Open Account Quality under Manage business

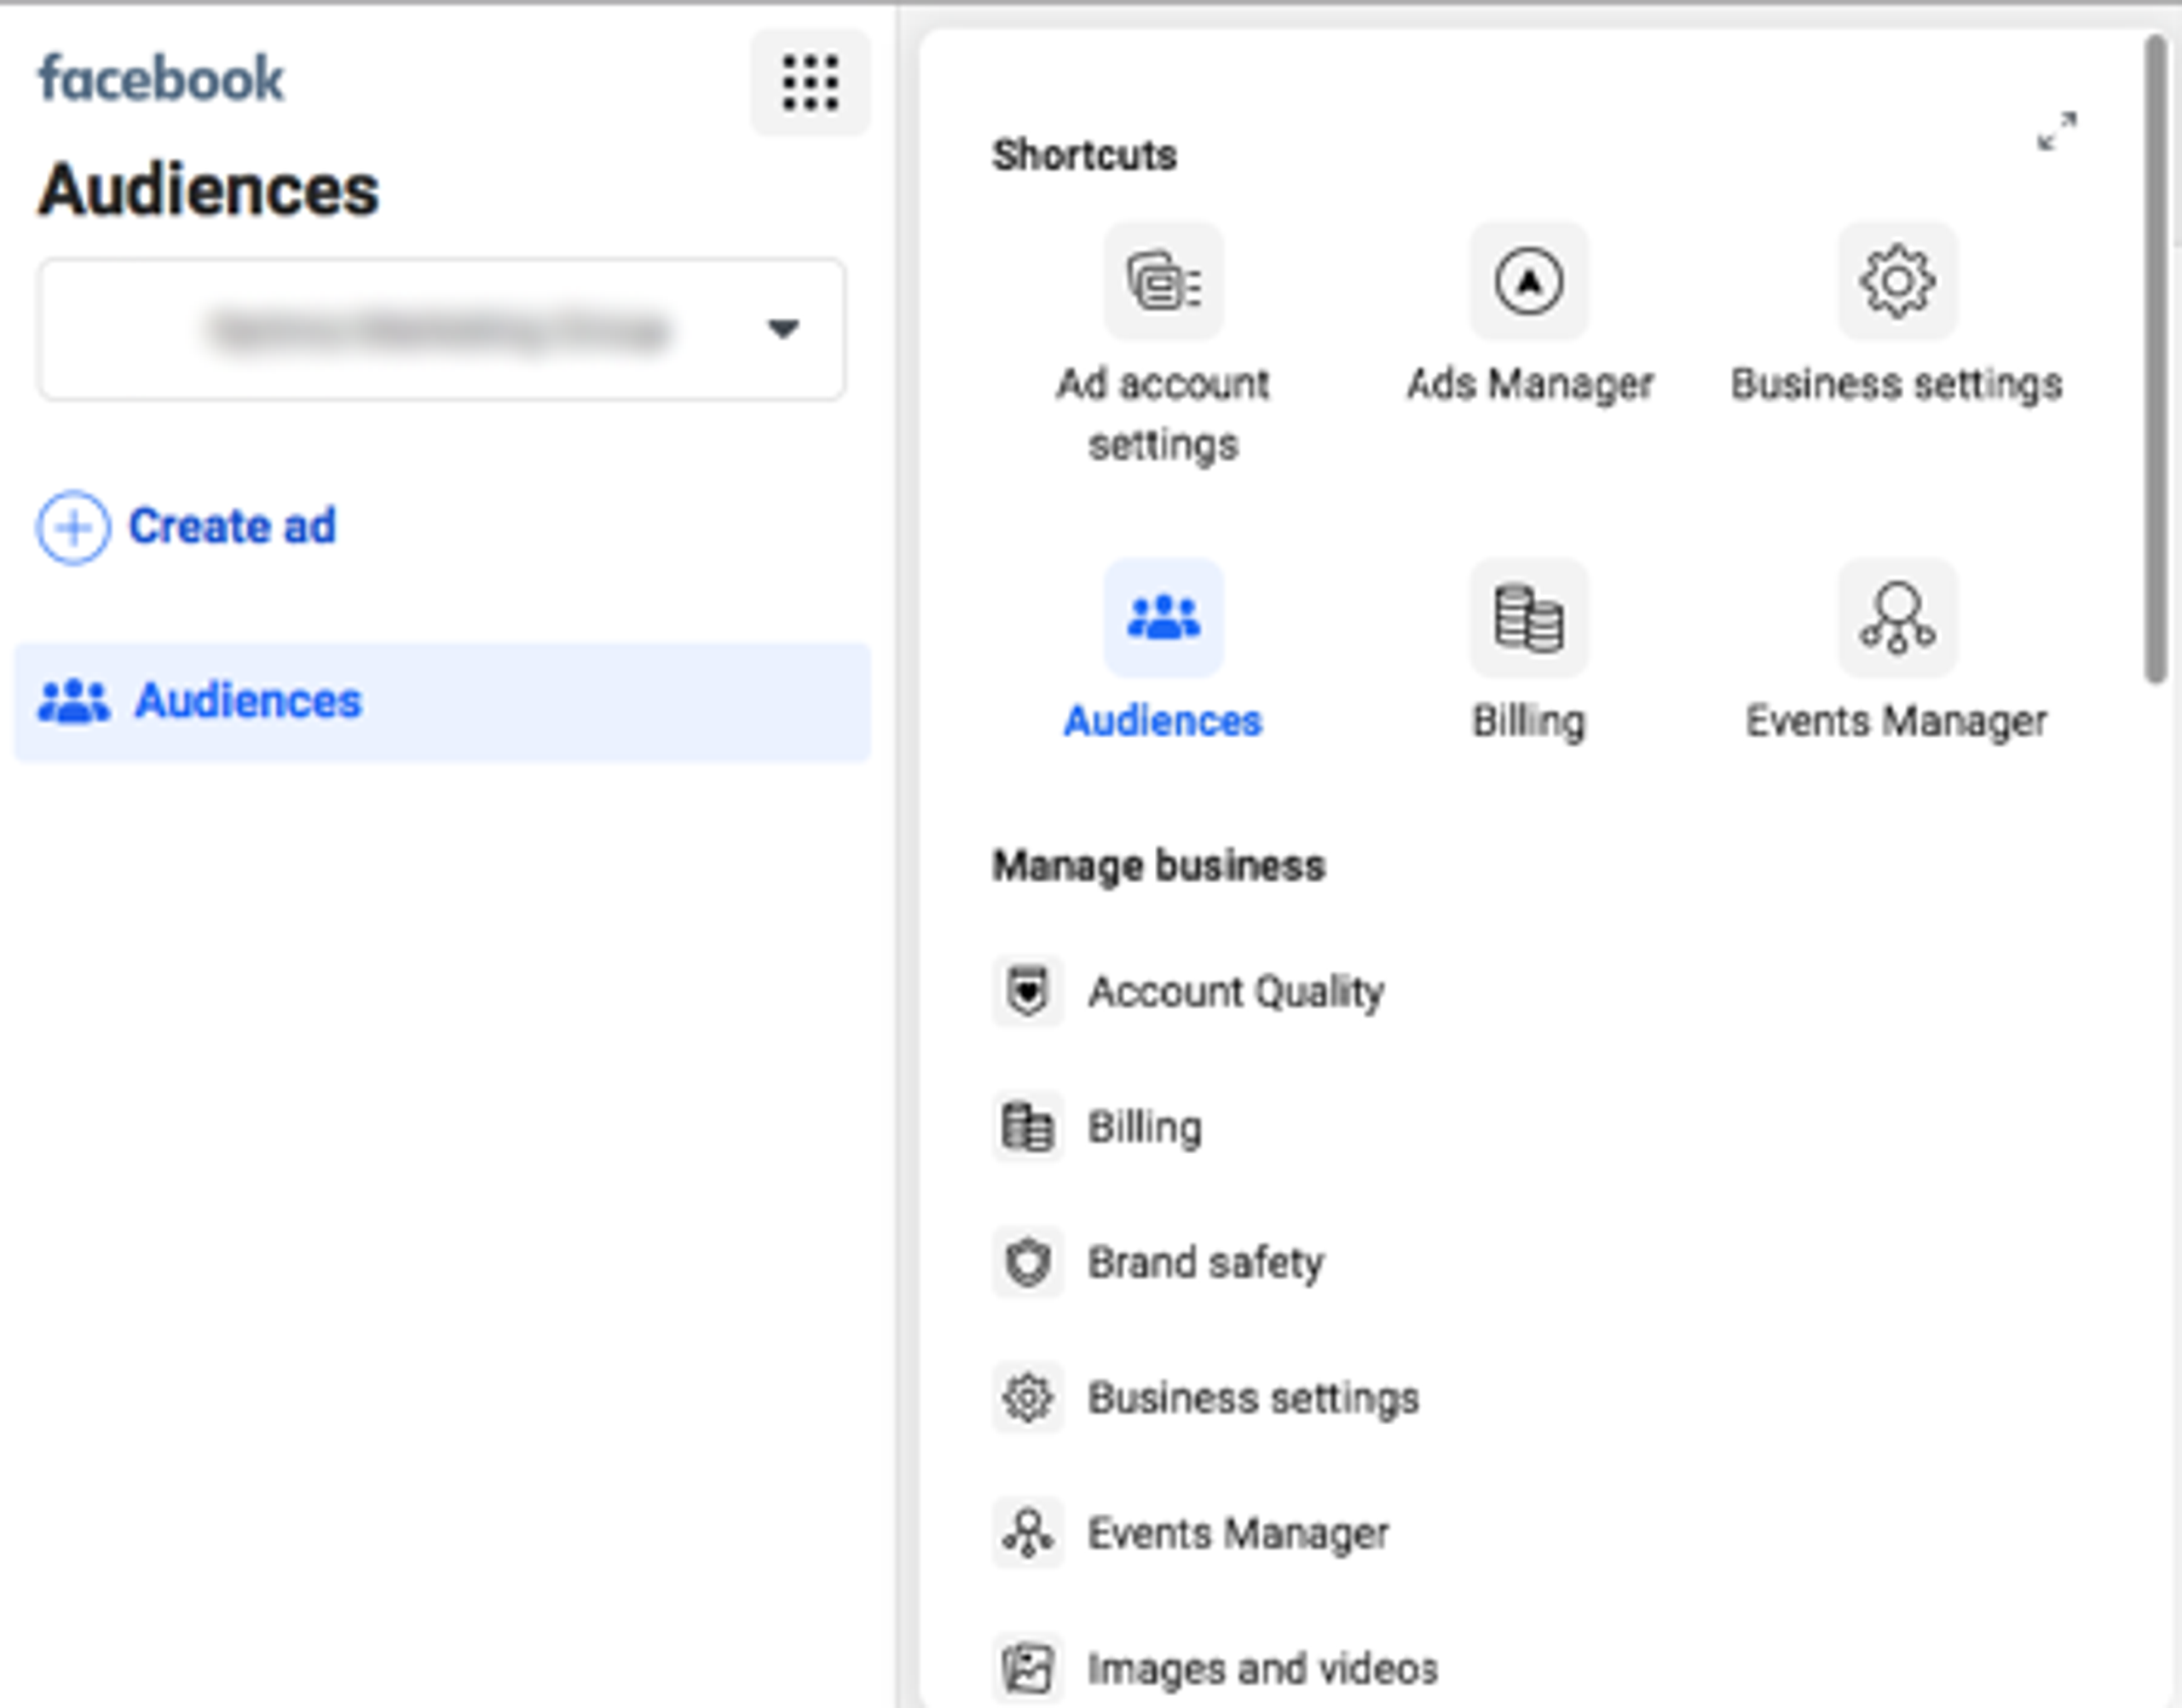click(1235, 992)
